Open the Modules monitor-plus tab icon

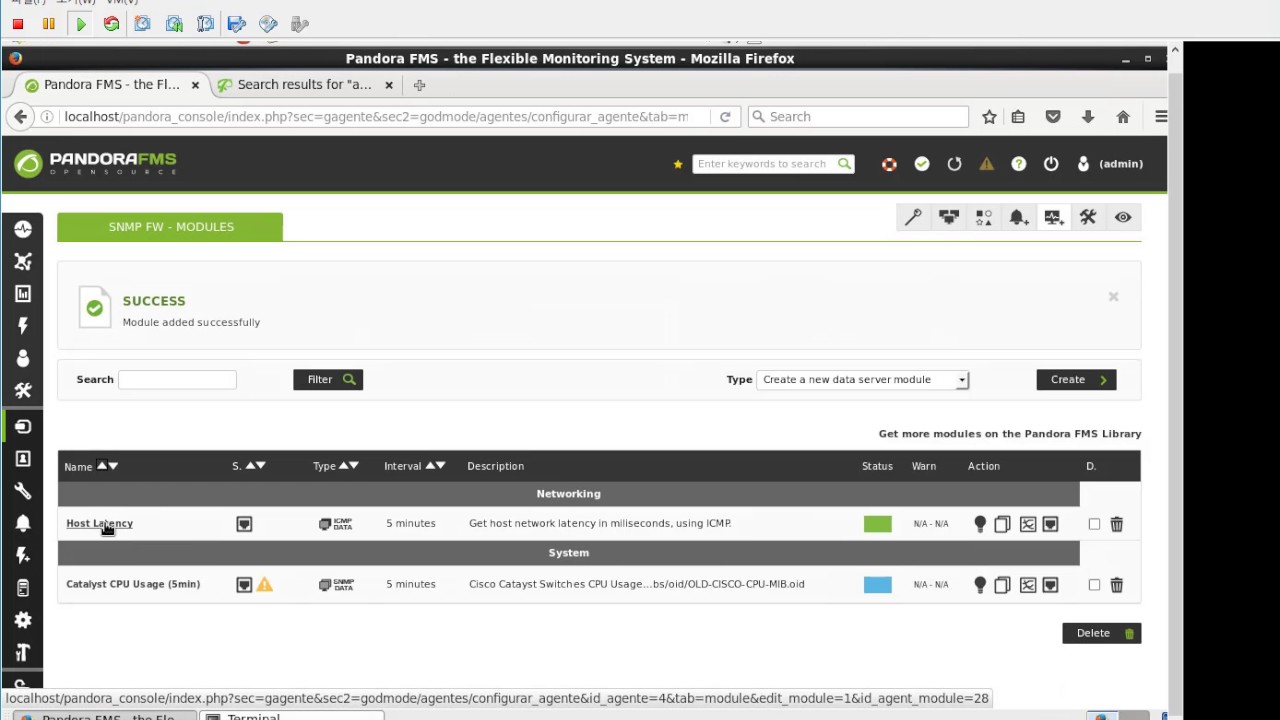(1053, 217)
